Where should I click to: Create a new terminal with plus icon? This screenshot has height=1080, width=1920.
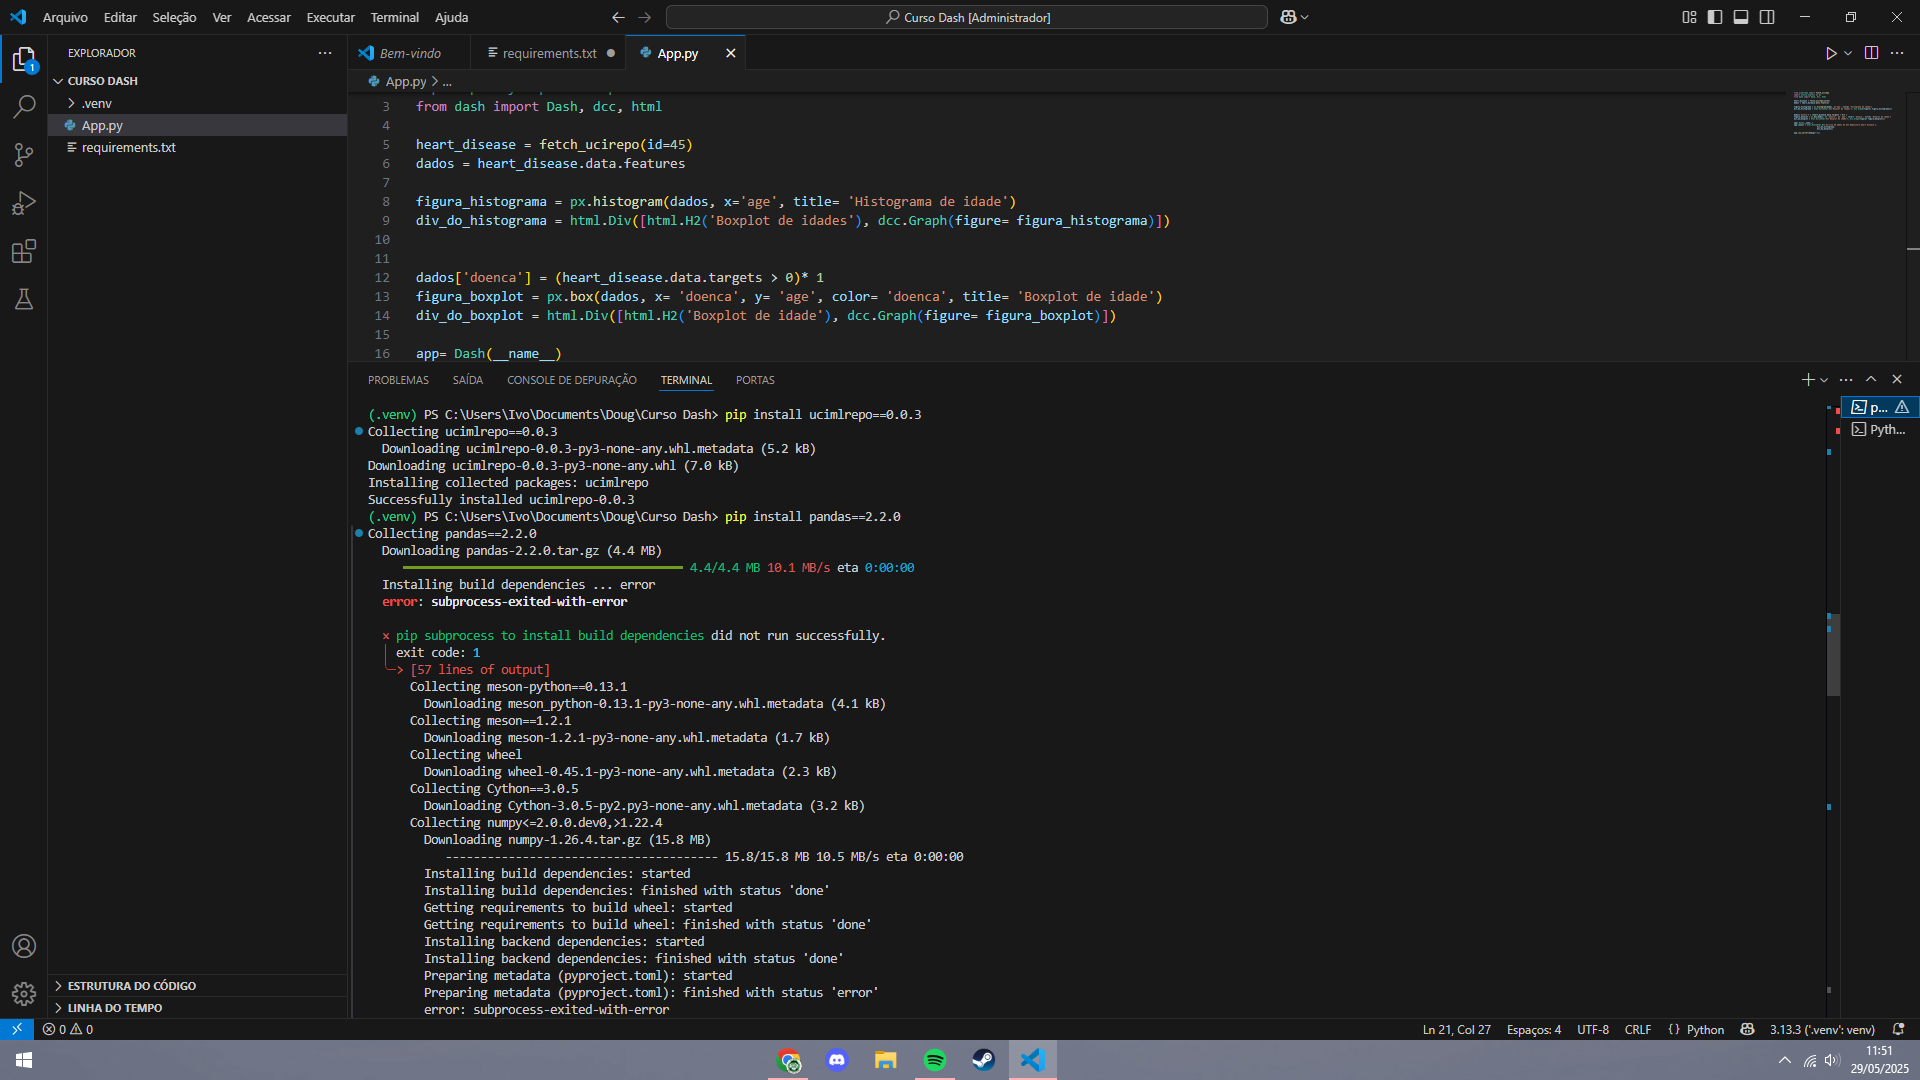[x=1808, y=380]
